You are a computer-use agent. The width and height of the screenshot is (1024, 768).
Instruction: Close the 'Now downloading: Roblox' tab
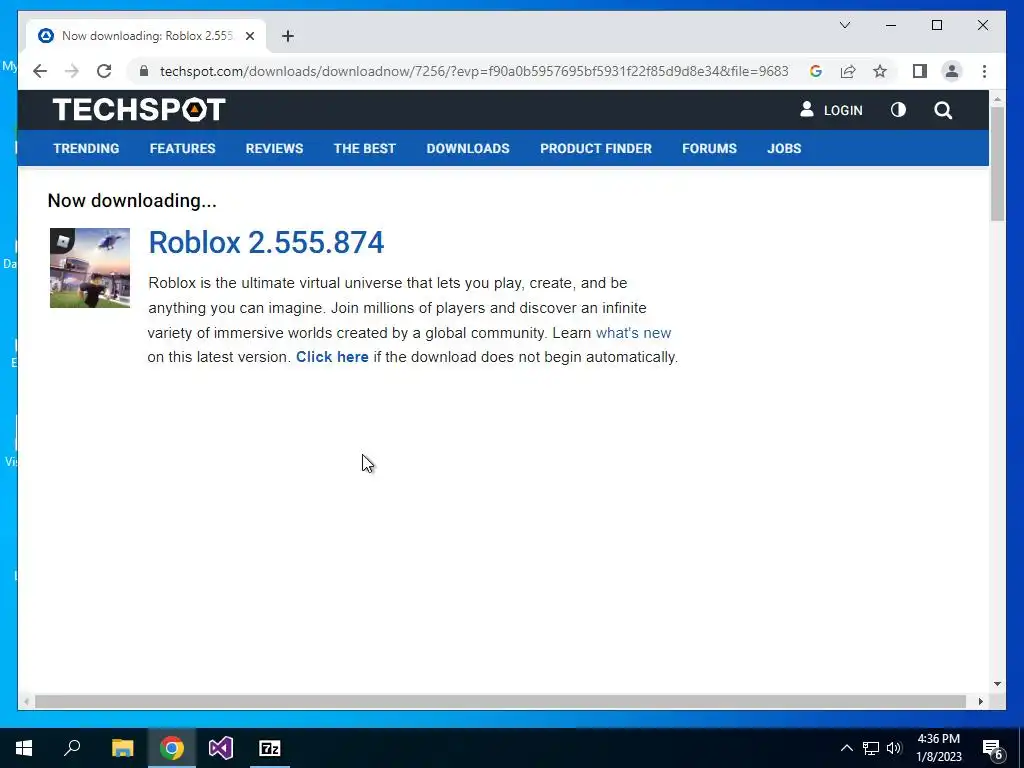coord(249,36)
